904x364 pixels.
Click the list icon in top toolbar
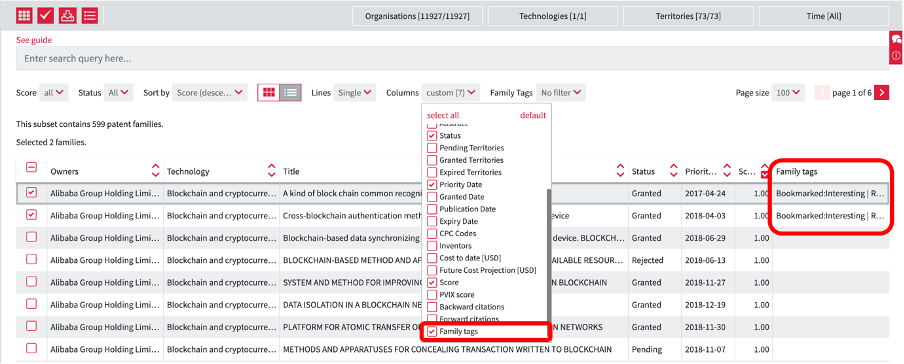click(x=89, y=16)
